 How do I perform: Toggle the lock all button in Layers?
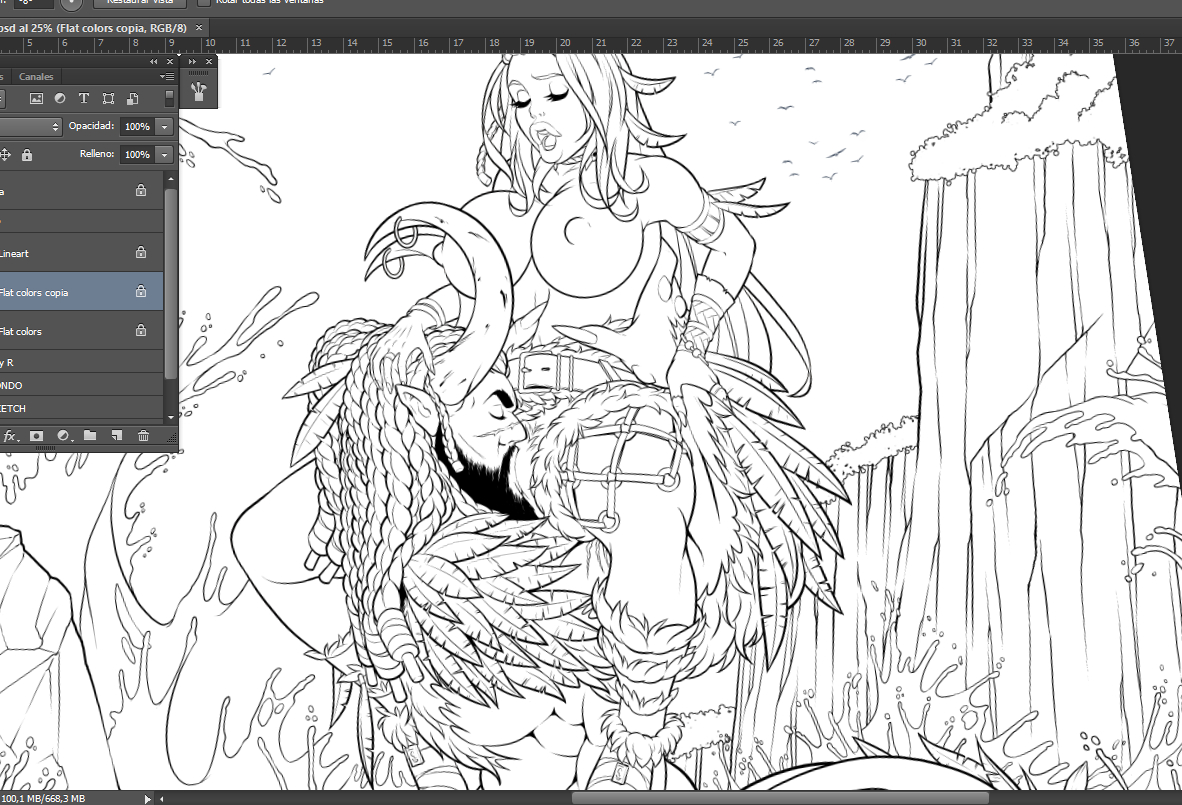click(27, 155)
